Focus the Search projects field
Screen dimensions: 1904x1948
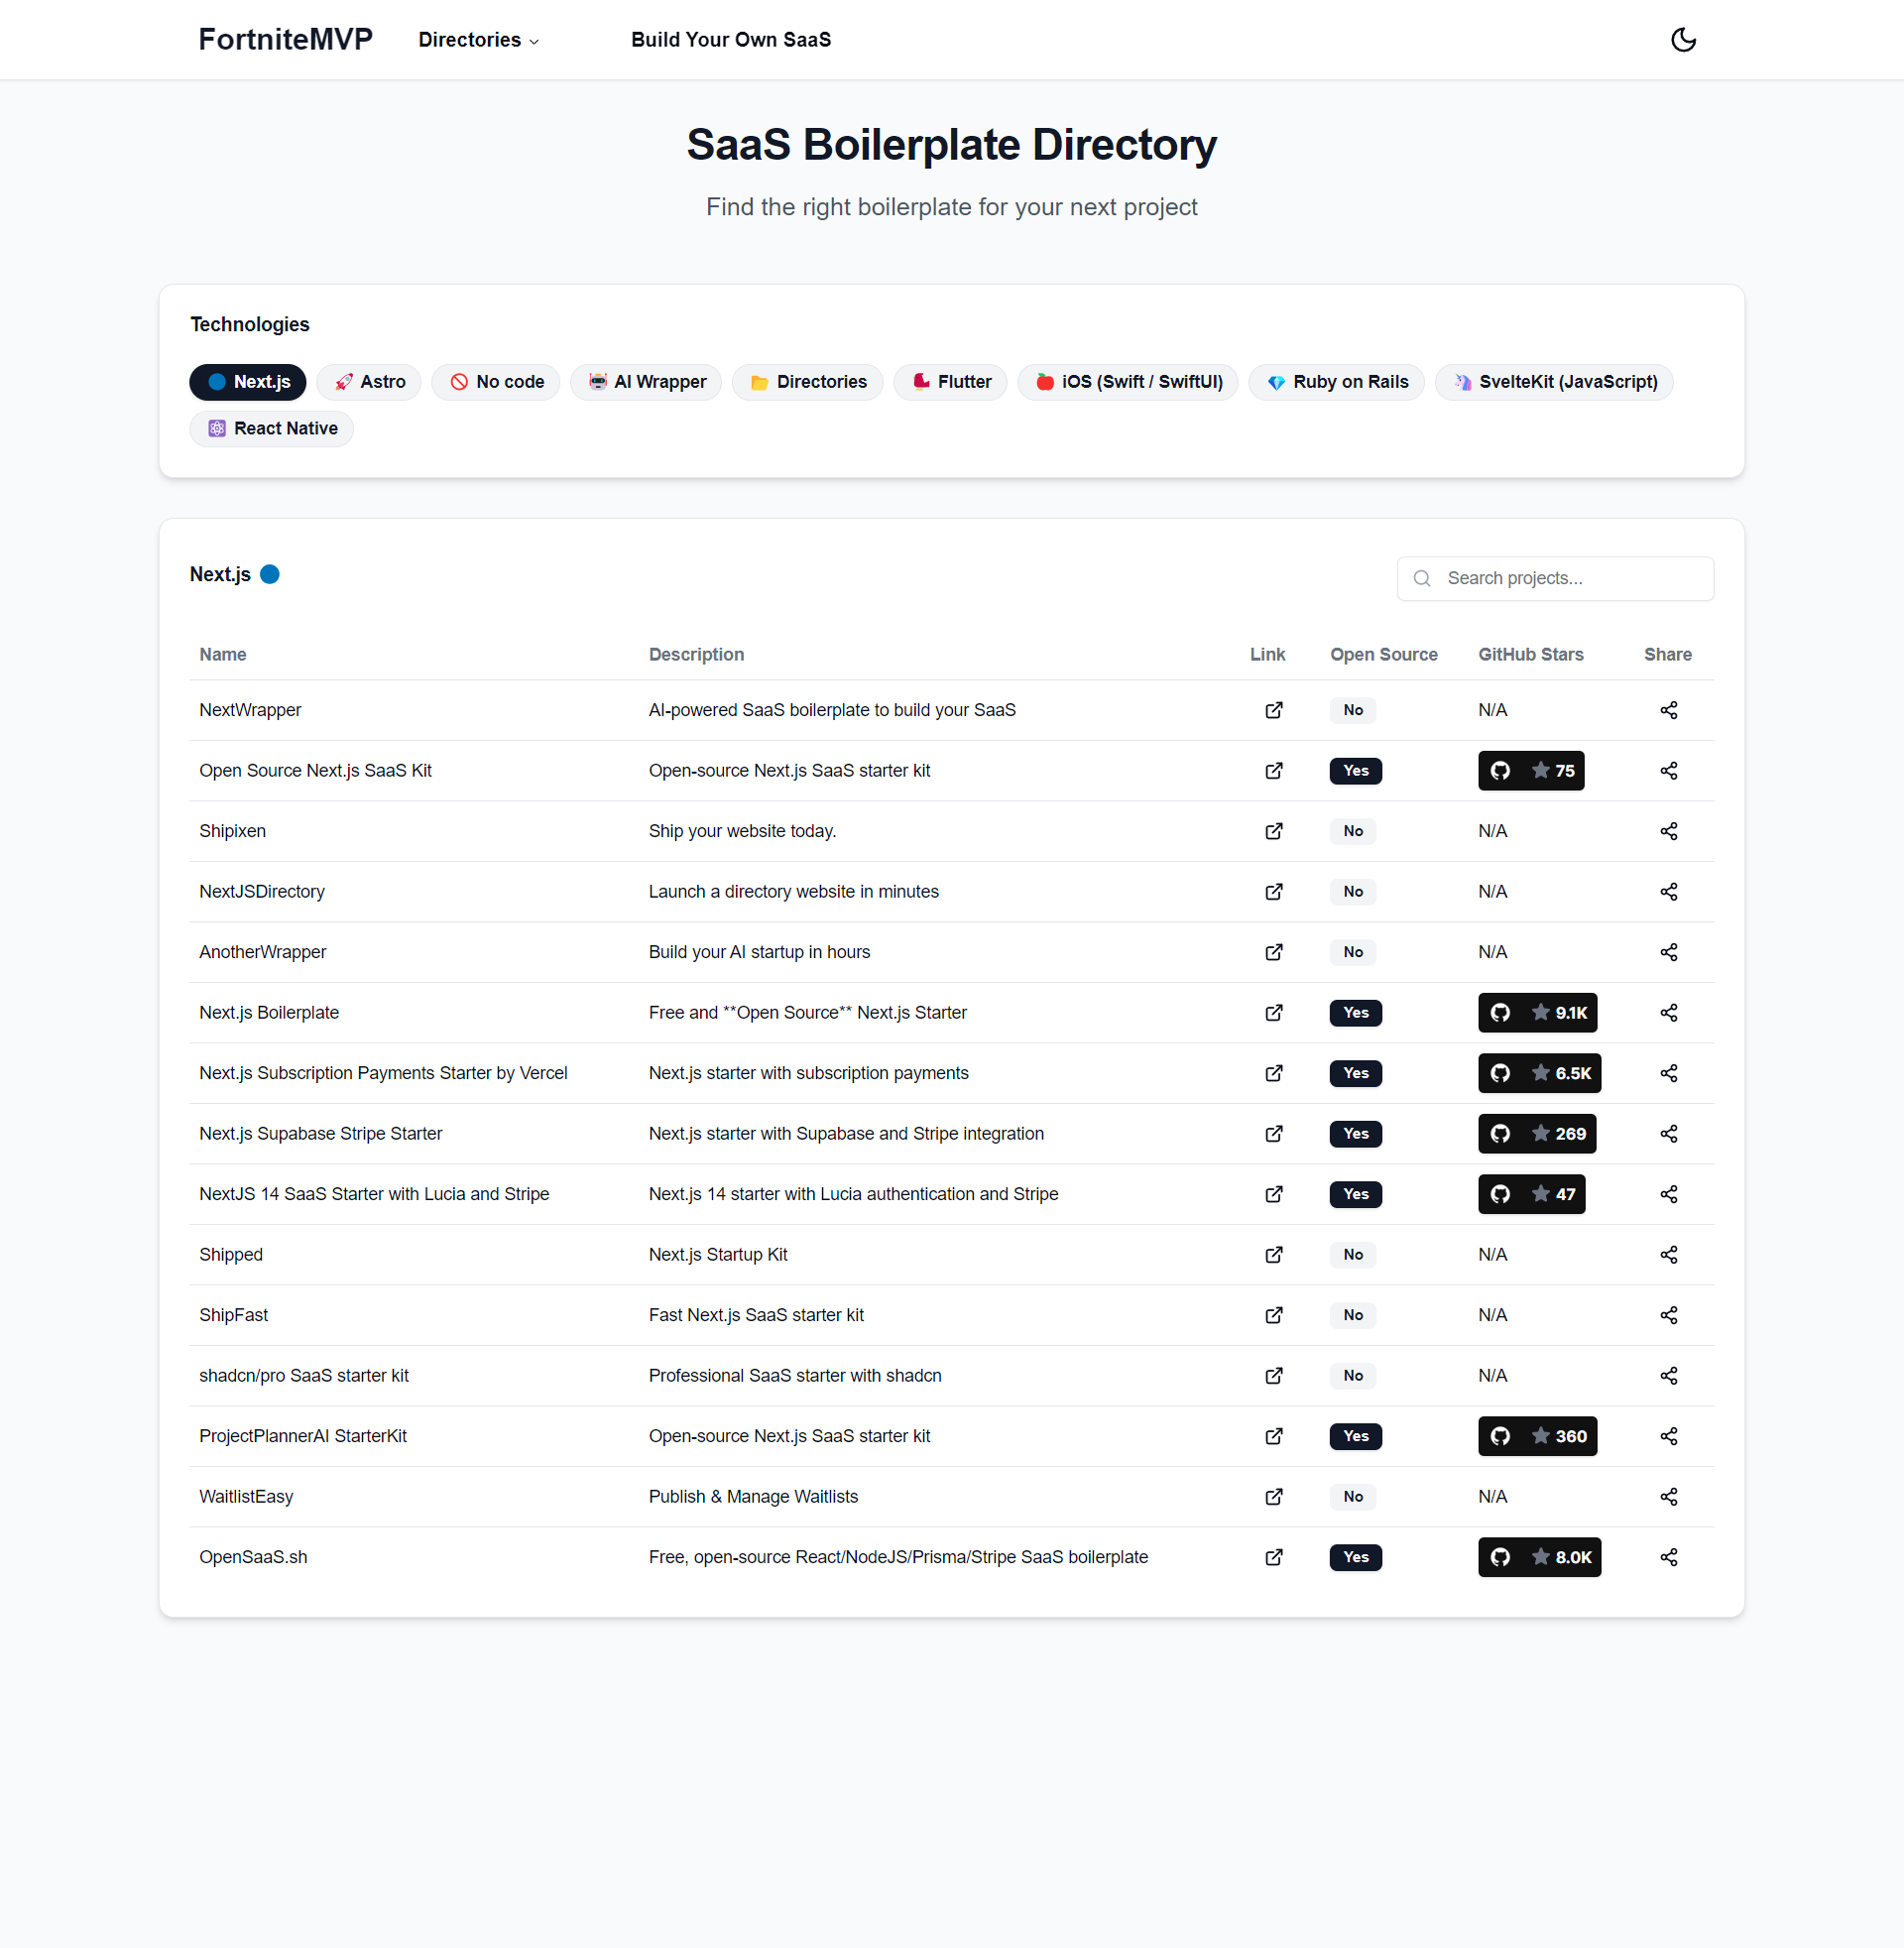point(1555,579)
